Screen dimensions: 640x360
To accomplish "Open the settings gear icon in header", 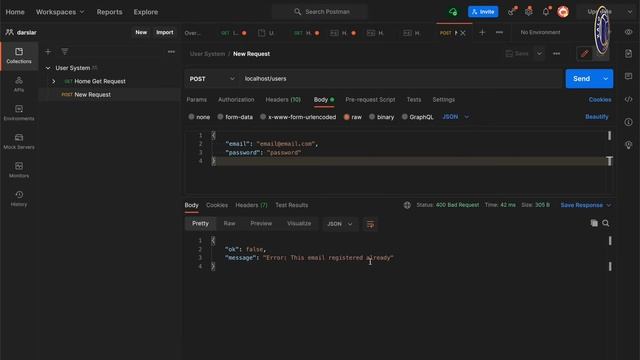I will point(529,12).
